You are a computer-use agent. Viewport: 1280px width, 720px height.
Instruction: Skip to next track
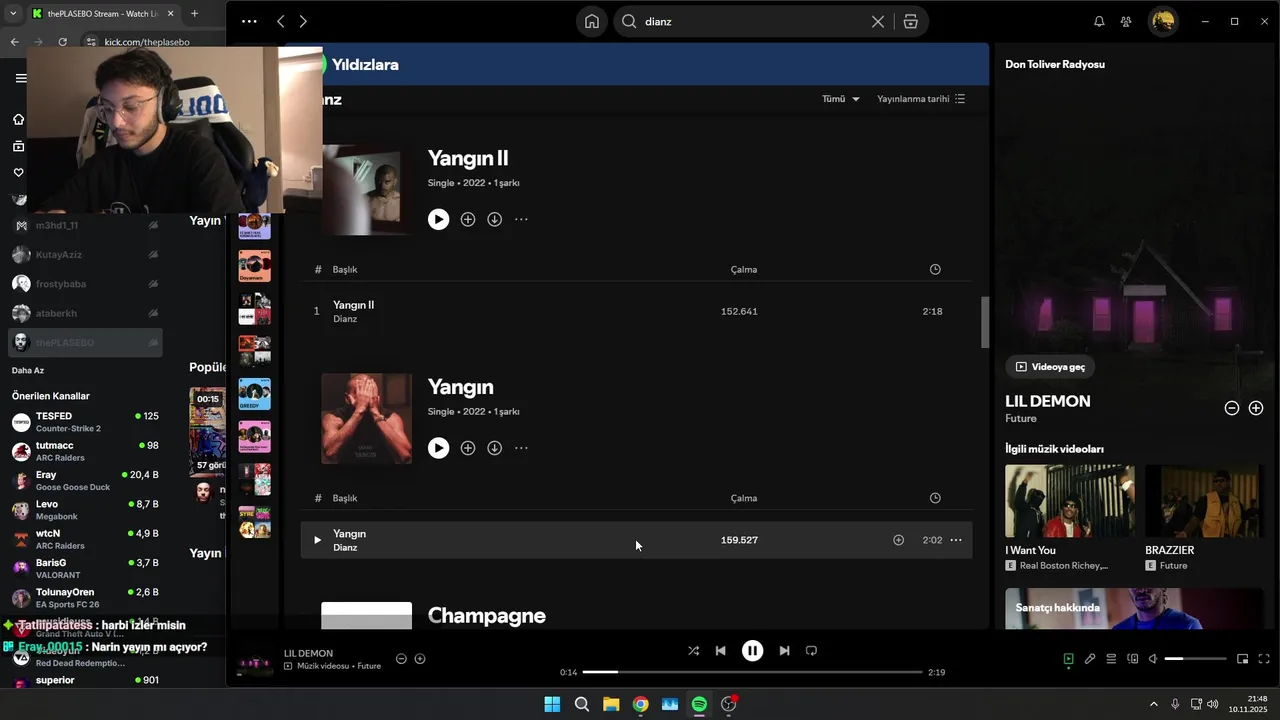click(x=784, y=651)
